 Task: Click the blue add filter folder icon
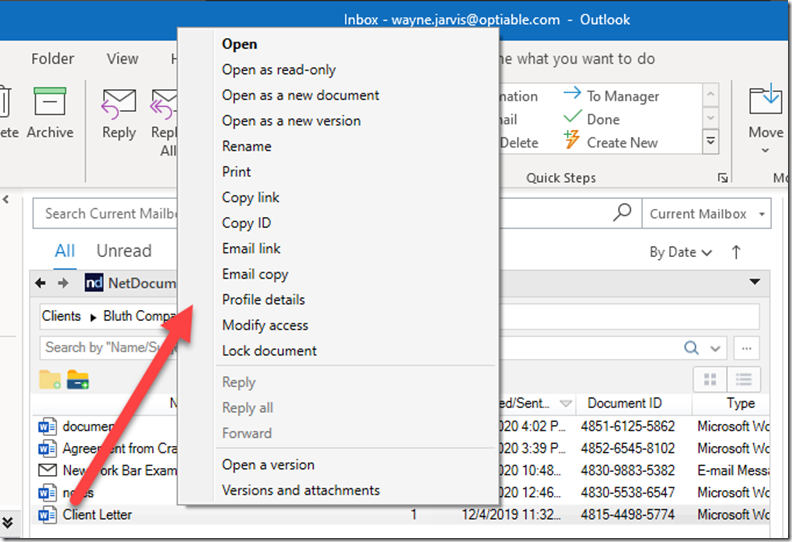click(78, 379)
